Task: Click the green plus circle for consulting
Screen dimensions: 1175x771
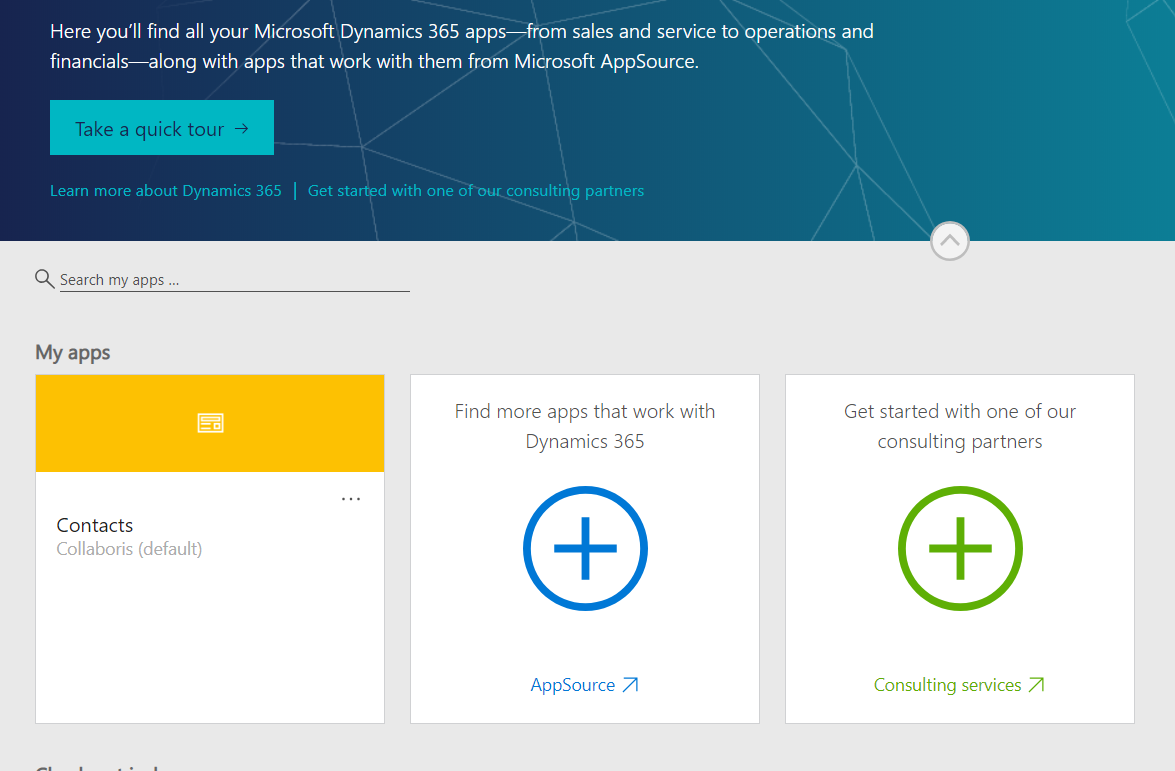Action: click(x=960, y=548)
